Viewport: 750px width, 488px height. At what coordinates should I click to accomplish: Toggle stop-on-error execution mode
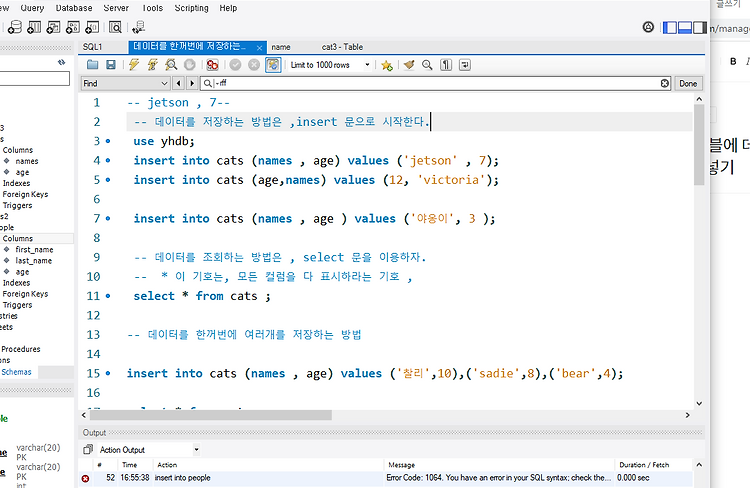(x=212, y=65)
